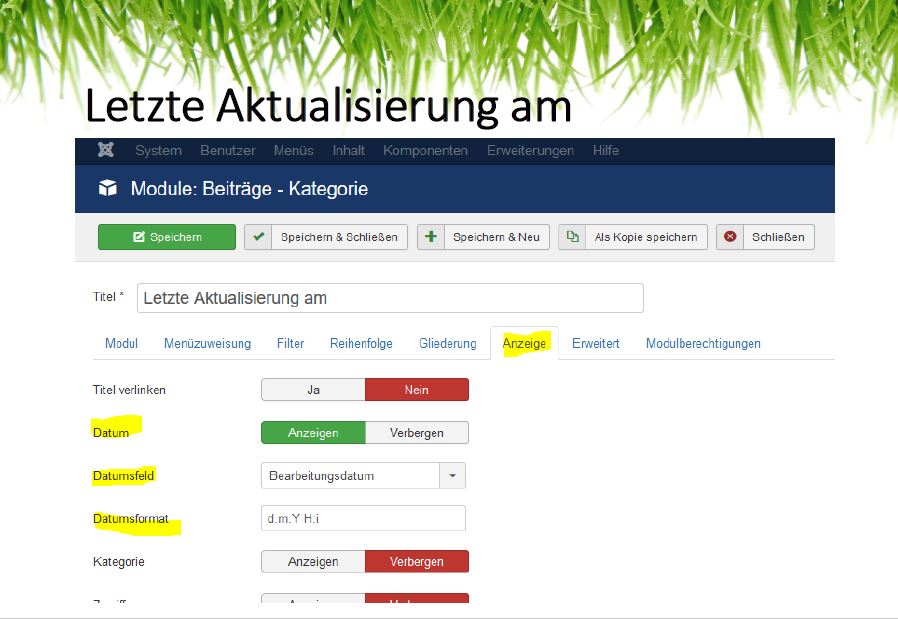Open the Datumsfeld dropdown arrow
The width and height of the screenshot is (898, 619).
[x=453, y=476]
